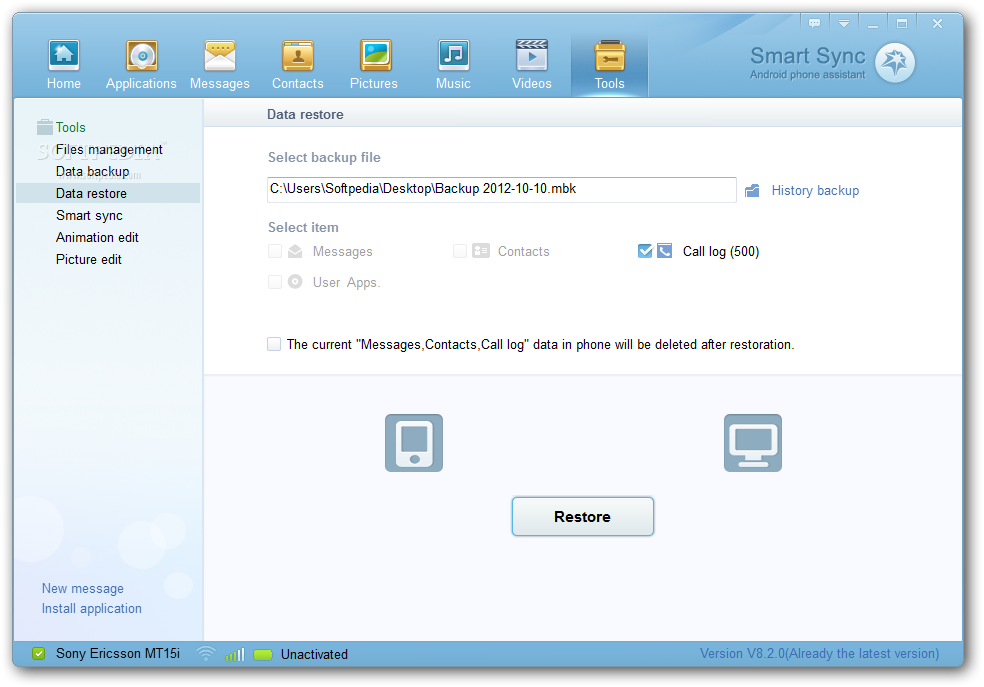
Task: Click the Contacts card item icon
Action: (481, 251)
